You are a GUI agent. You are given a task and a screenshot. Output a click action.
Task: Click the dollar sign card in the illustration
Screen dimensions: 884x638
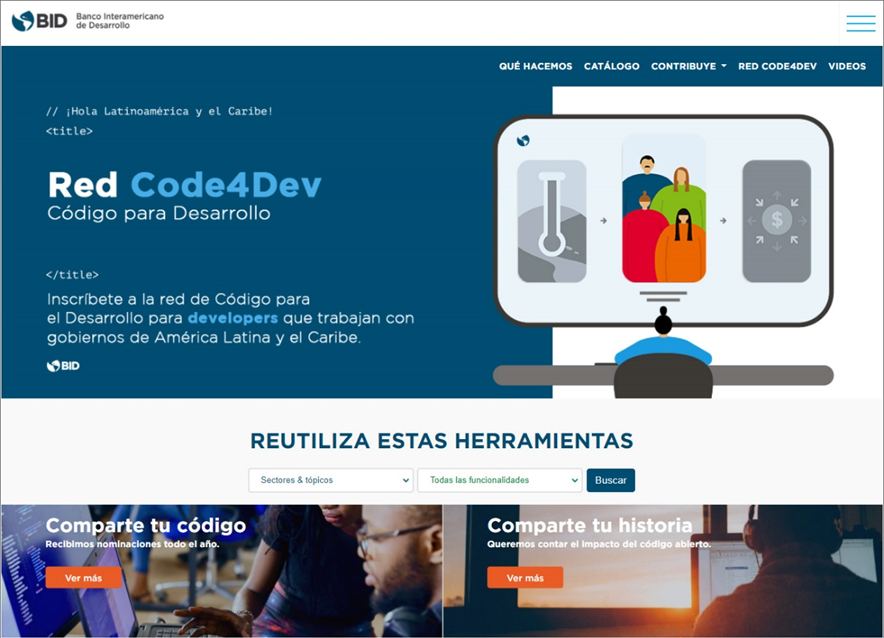coord(777,221)
